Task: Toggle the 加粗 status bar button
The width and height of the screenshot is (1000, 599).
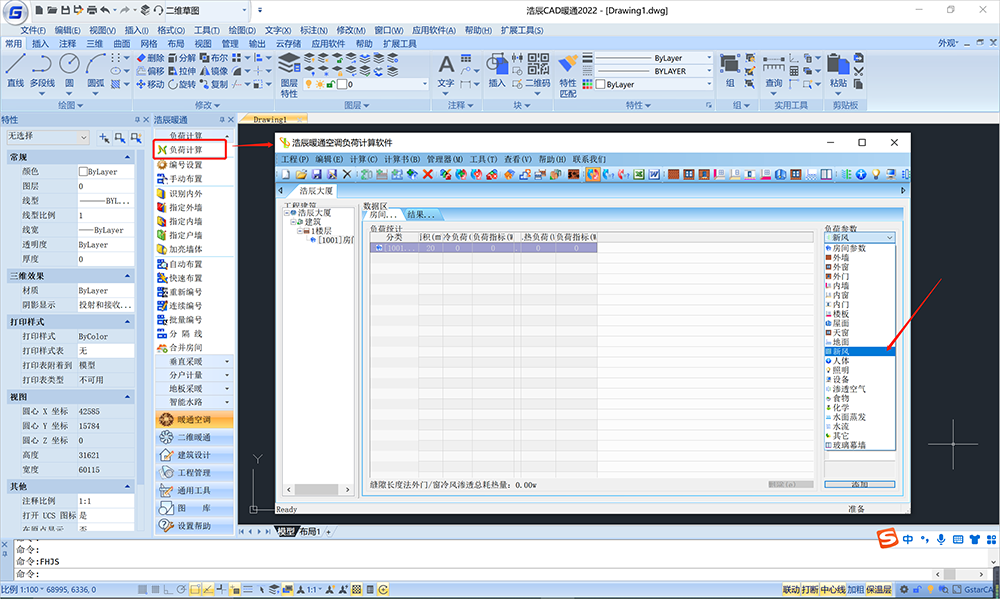Action: [x=856, y=589]
